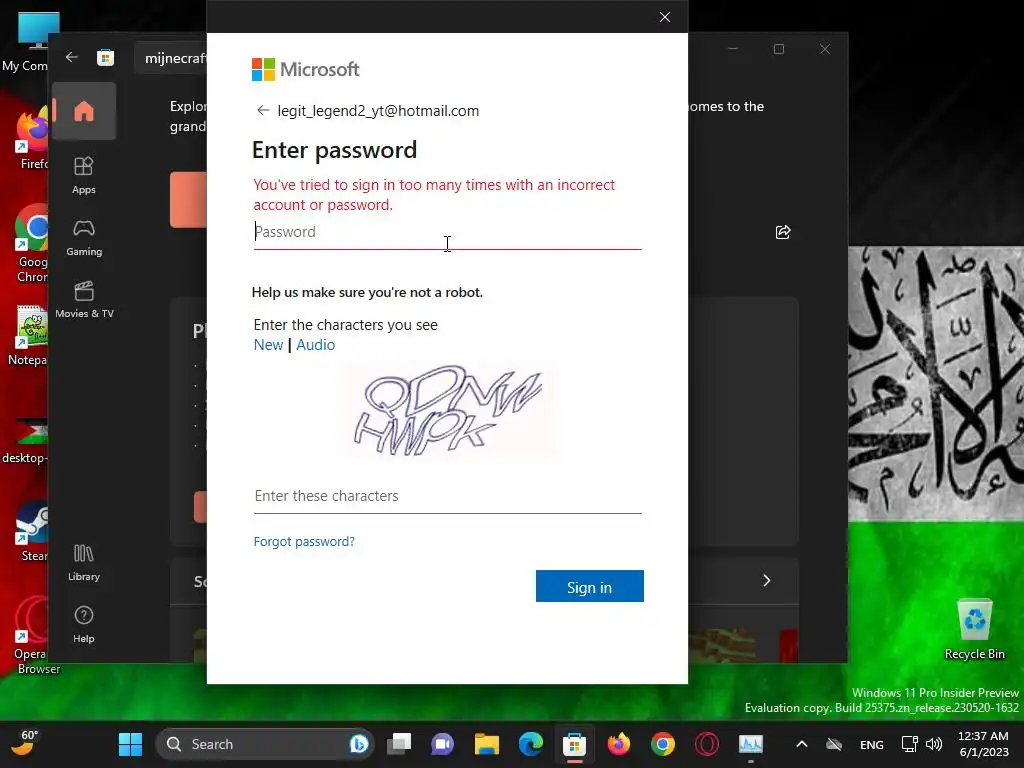The image size is (1024, 768).
Task: Open Firefox from the taskbar
Action: [x=618, y=744]
